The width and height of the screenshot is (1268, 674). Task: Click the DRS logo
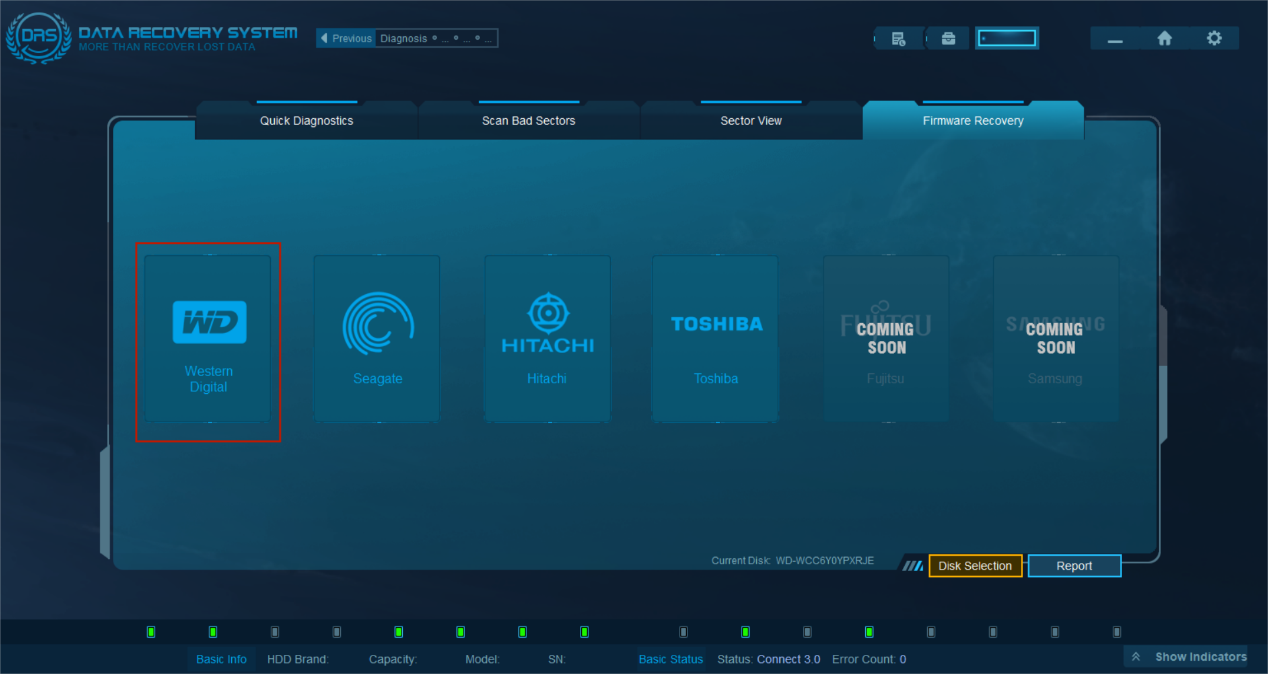tap(37, 39)
